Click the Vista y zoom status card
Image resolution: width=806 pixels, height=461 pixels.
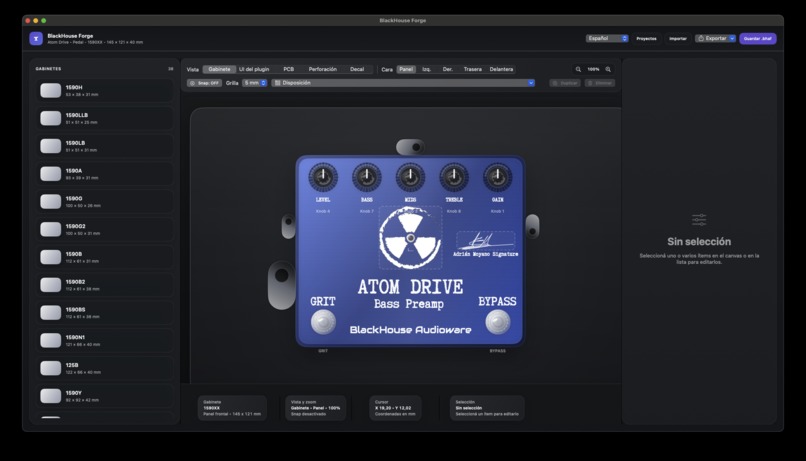pyautogui.click(x=316, y=408)
